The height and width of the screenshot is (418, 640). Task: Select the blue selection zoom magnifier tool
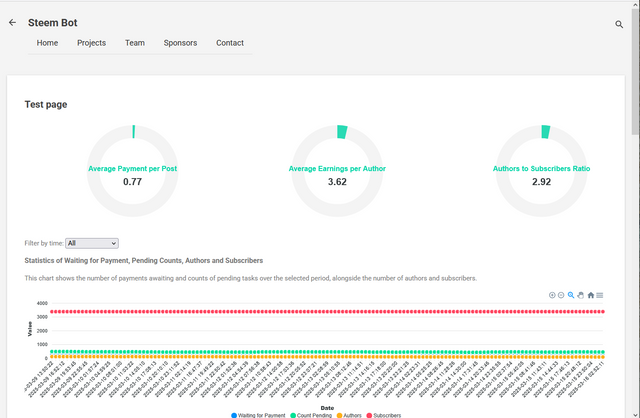[571, 295]
